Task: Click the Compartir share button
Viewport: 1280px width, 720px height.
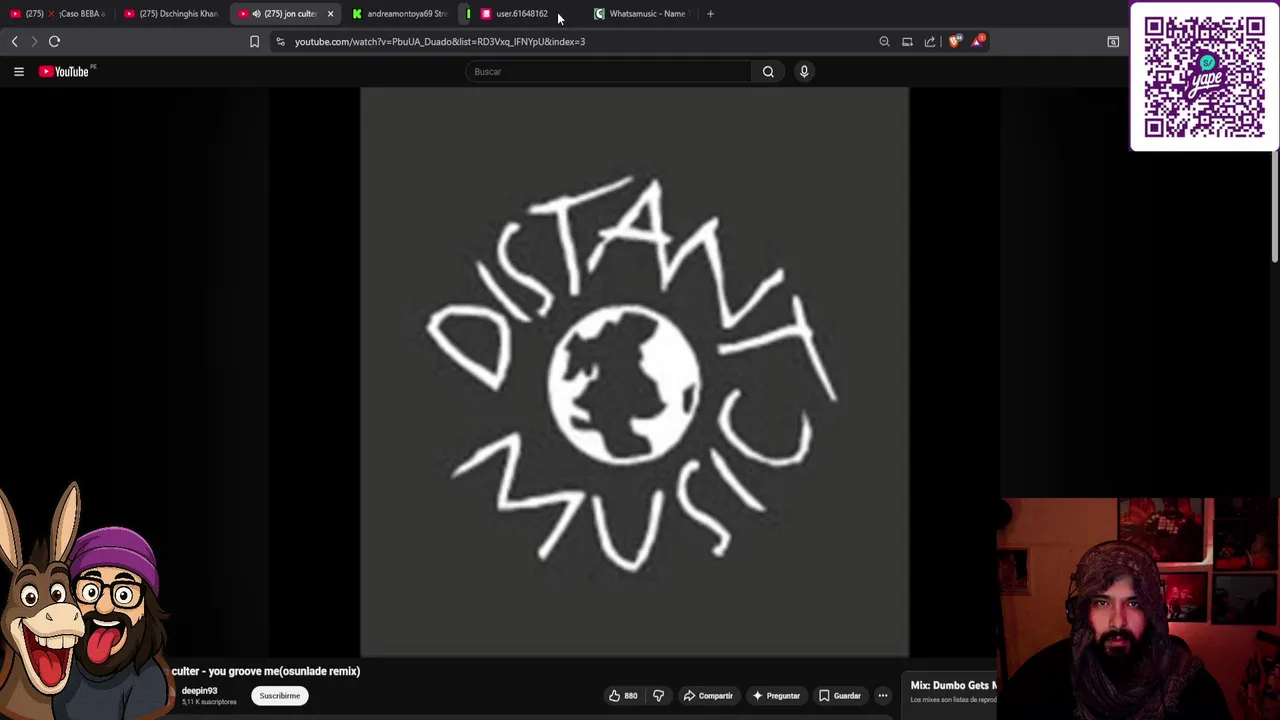Action: tap(708, 695)
